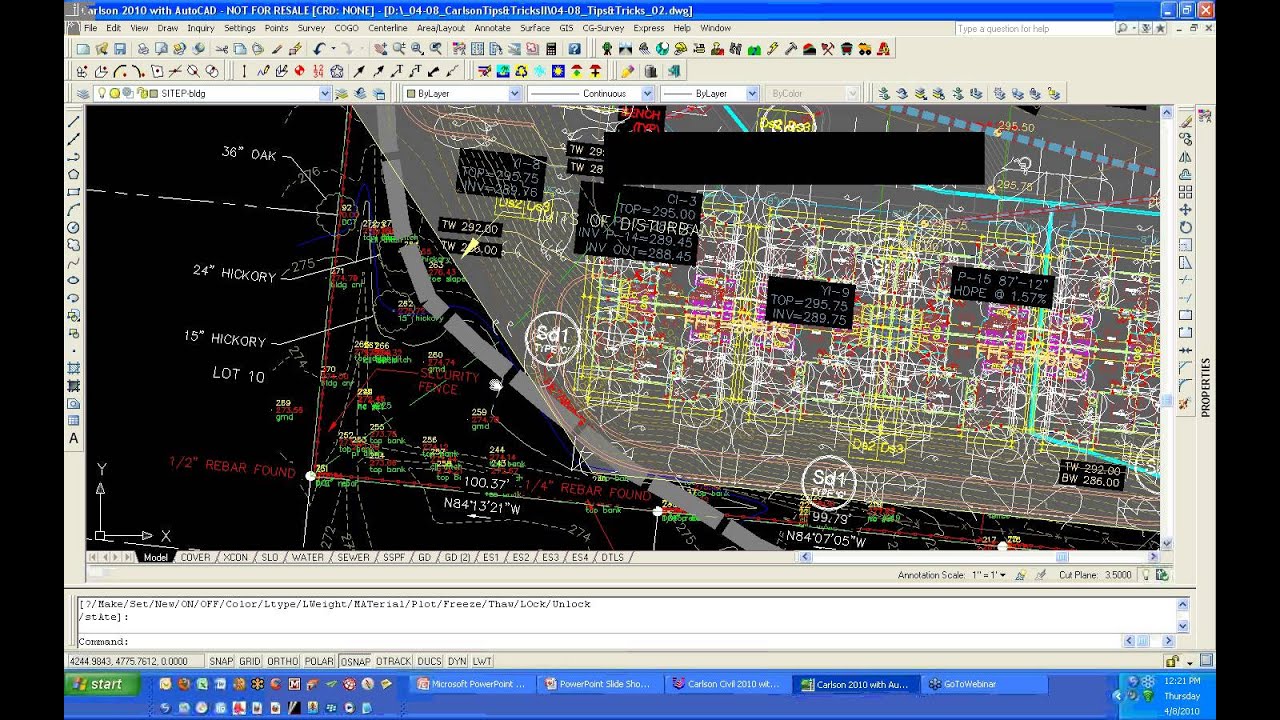
Task: Toggle POLAR tracking in the status bar
Action: tap(319, 661)
